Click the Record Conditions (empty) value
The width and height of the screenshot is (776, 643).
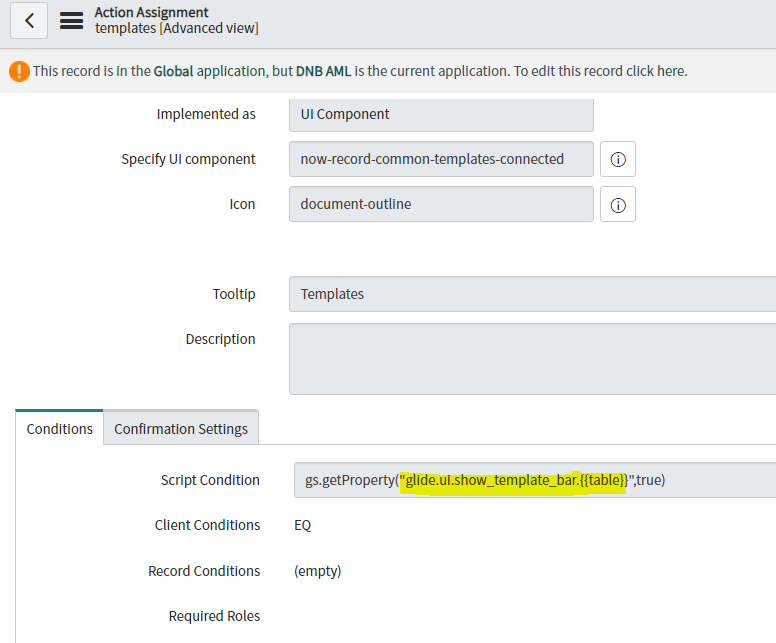(317, 571)
